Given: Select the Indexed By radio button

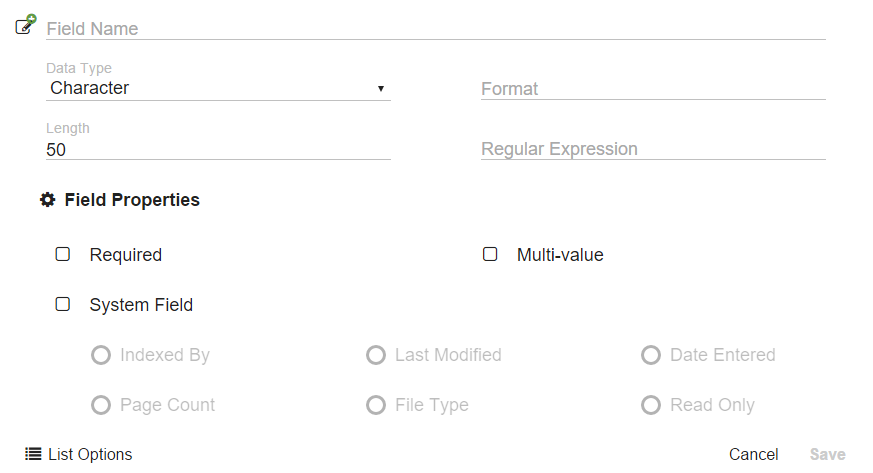Looking at the screenshot, I should [x=101, y=355].
